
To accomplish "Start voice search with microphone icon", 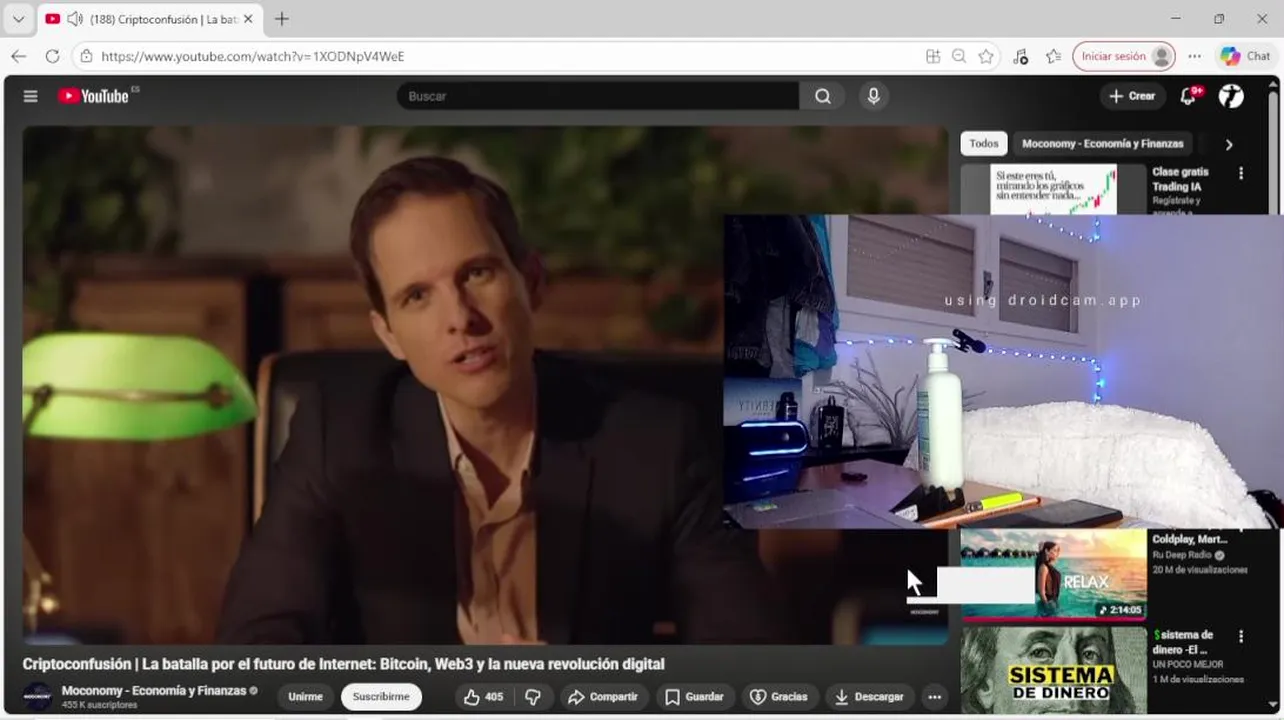I will 873,96.
